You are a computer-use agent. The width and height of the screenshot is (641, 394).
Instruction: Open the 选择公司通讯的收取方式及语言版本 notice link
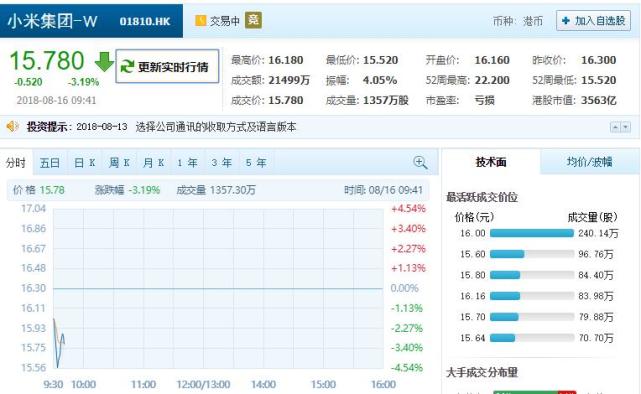(x=216, y=127)
